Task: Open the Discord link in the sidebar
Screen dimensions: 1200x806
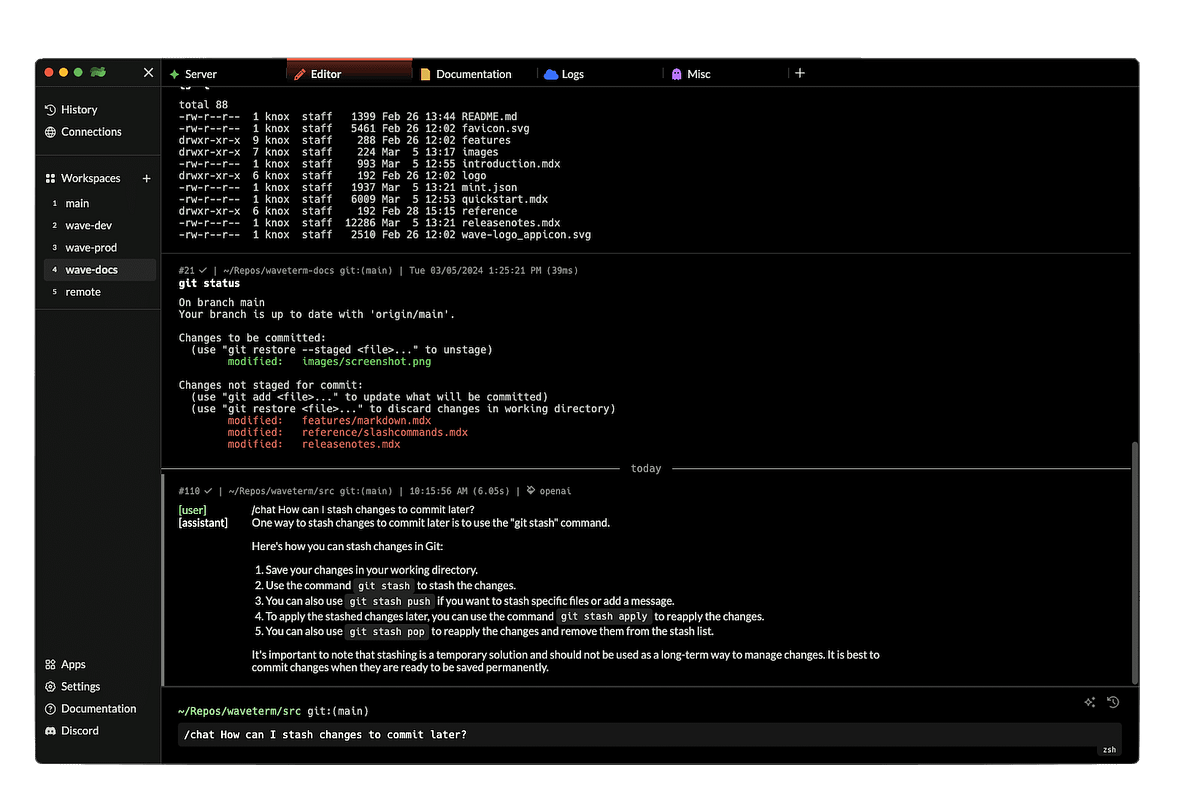Action: tap(77, 730)
